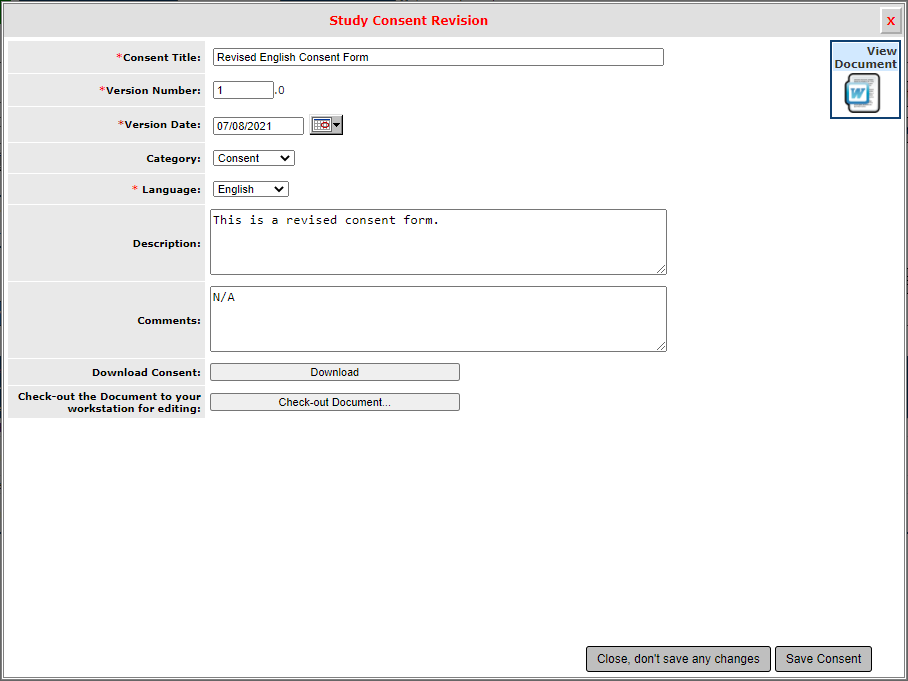Image resolution: width=908 pixels, height=681 pixels.
Task: Grab the Description textarea resize handle
Action: point(661,269)
